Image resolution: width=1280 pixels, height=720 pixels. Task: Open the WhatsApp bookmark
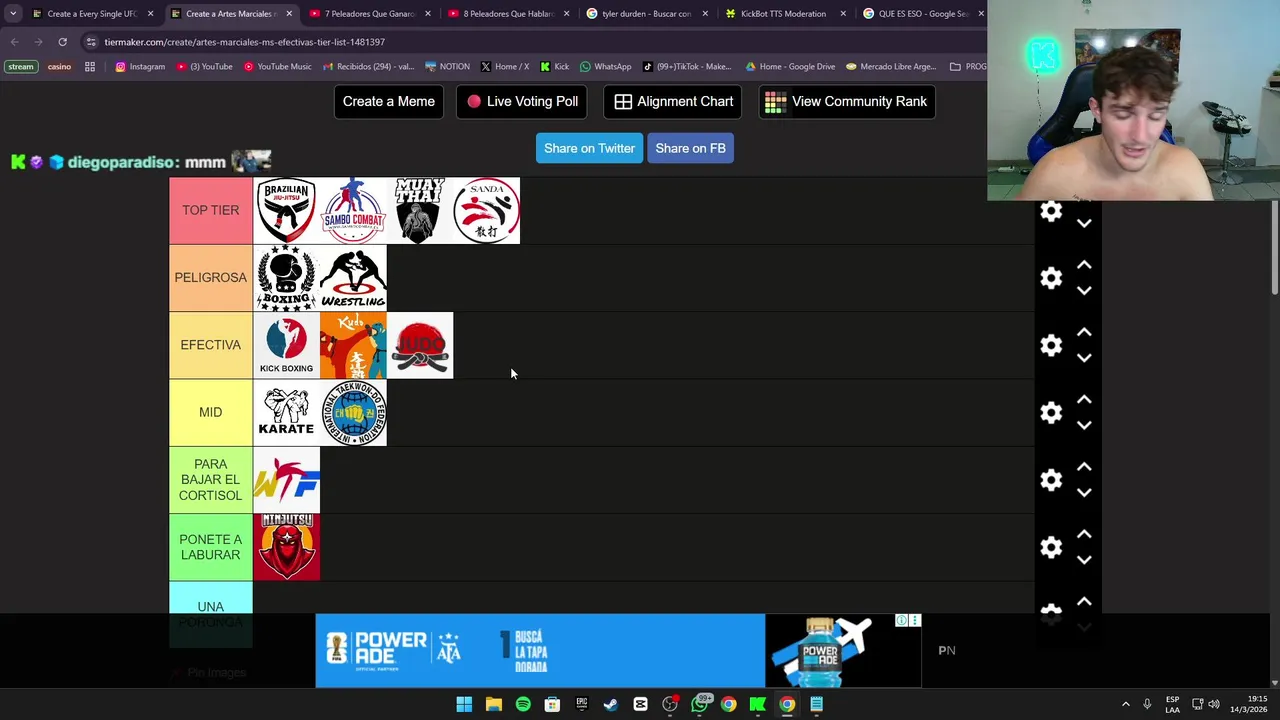pos(605,67)
